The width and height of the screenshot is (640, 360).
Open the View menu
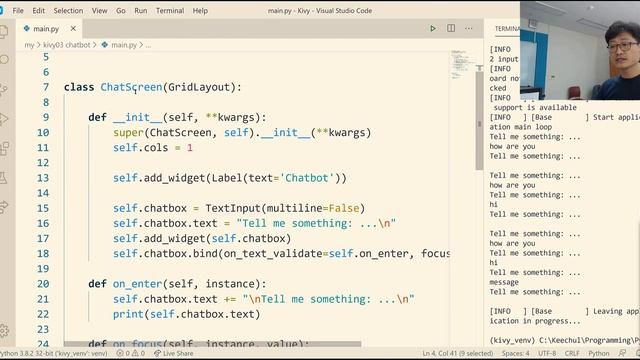[99, 11]
